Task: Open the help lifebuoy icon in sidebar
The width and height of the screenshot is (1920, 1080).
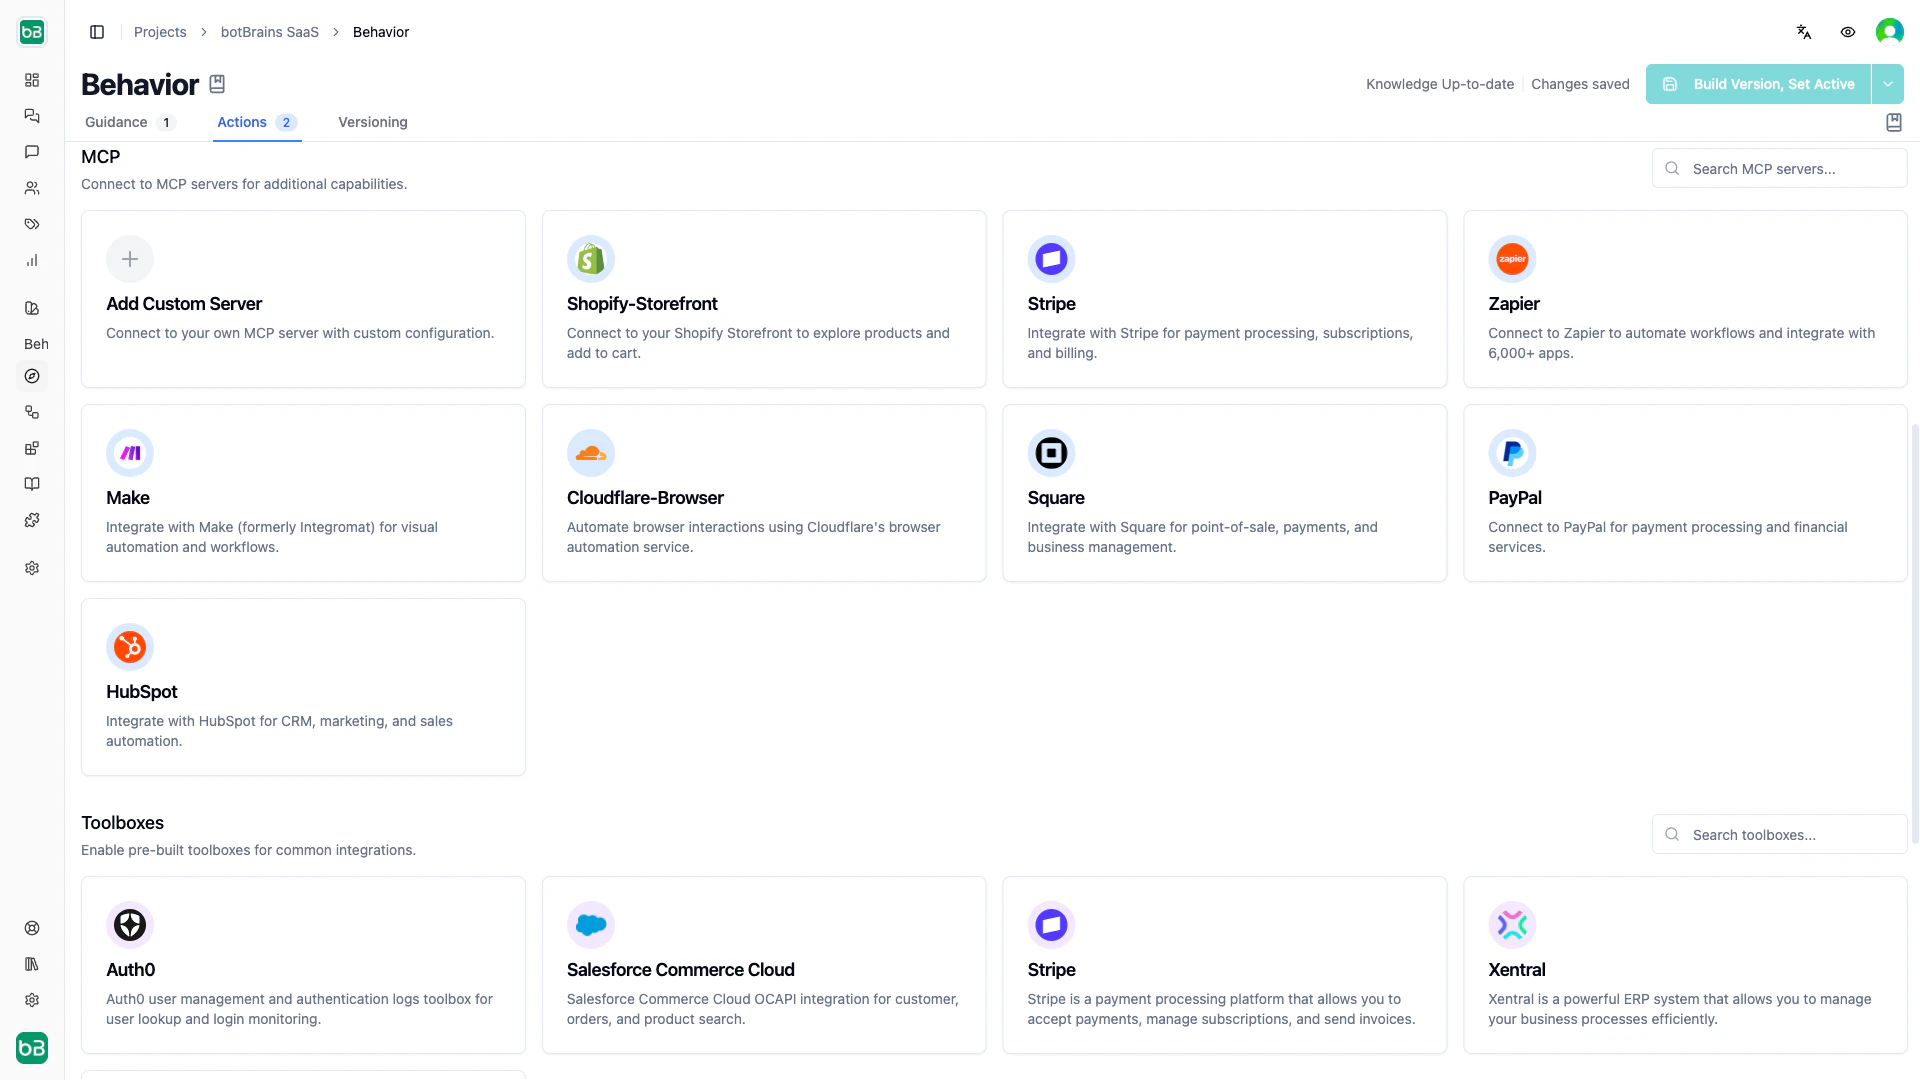Action: 32,928
